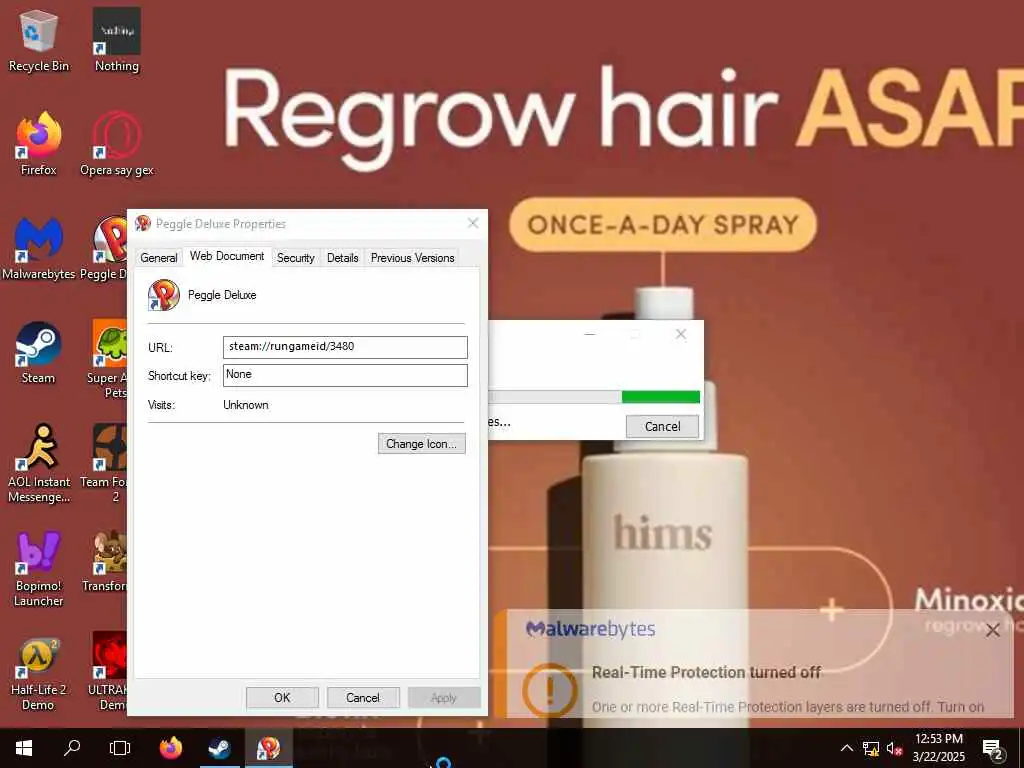Launch Malwarebytes from desktop icon
This screenshot has width=1024, height=768.
click(39, 248)
